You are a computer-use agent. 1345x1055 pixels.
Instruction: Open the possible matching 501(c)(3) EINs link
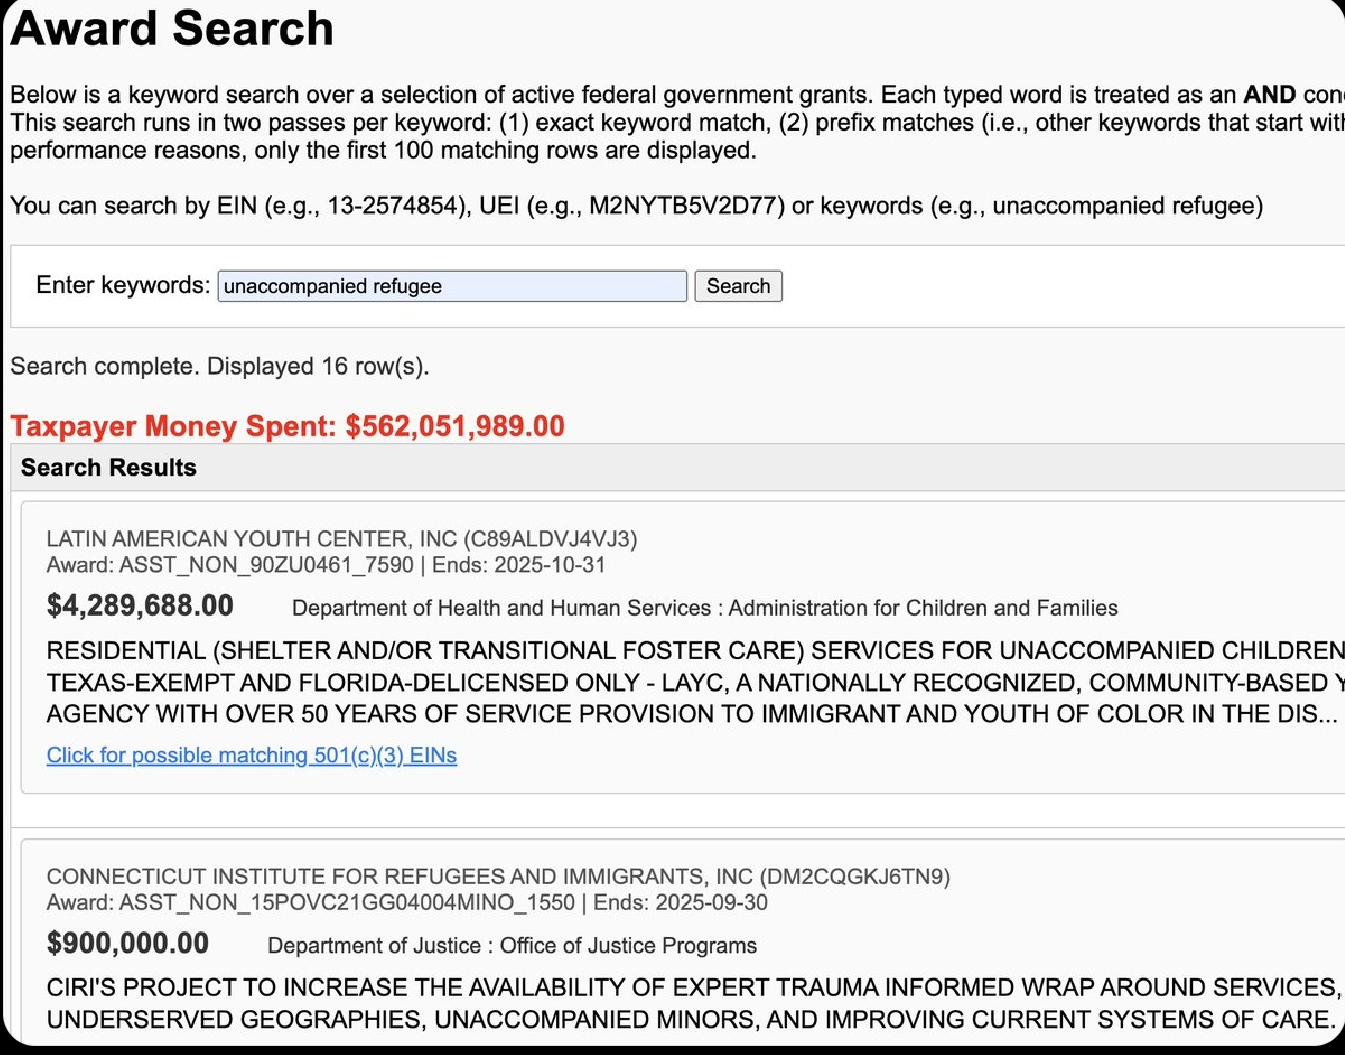click(252, 755)
